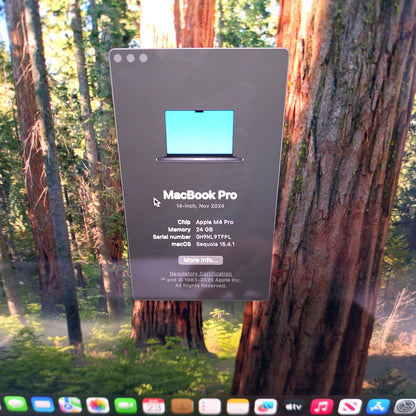Click the More Info... button
Image resolution: width=416 pixels, height=416 pixels.
pyautogui.click(x=201, y=260)
